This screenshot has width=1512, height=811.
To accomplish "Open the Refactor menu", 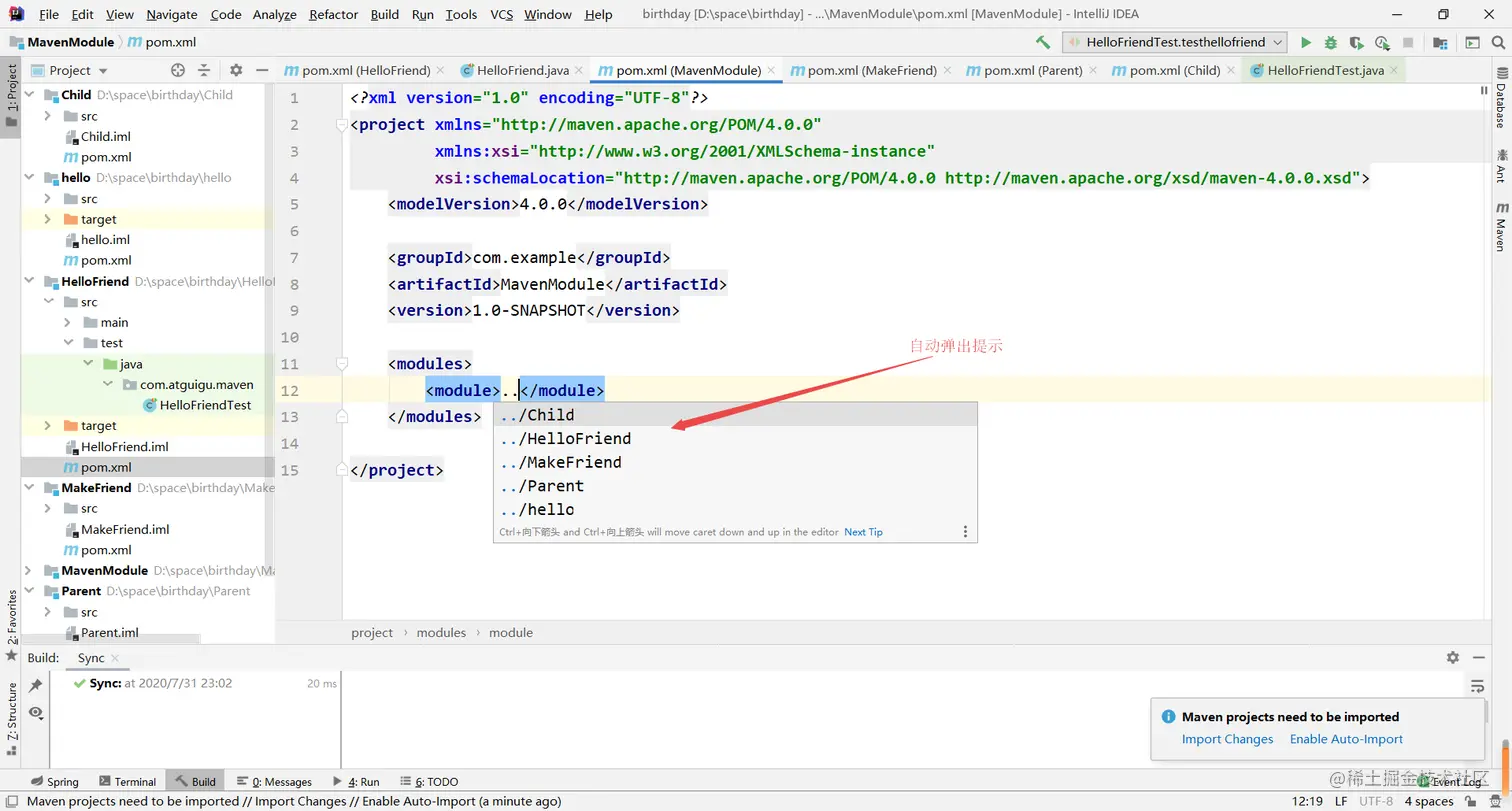I will [x=334, y=15].
